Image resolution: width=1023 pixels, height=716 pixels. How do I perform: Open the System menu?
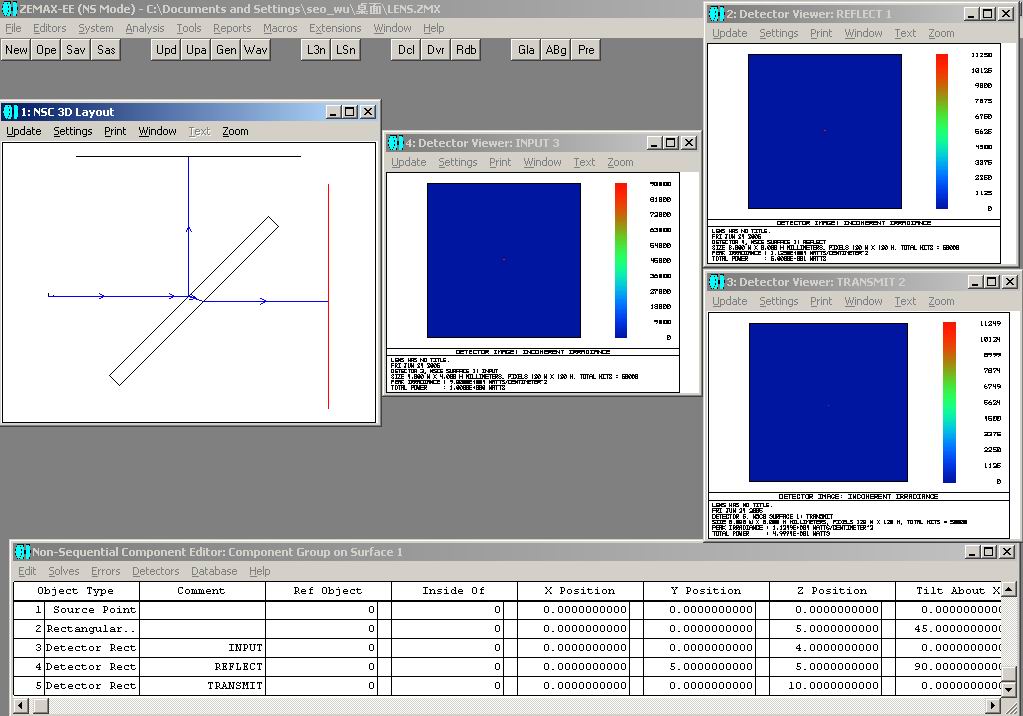click(x=95, y=28)
